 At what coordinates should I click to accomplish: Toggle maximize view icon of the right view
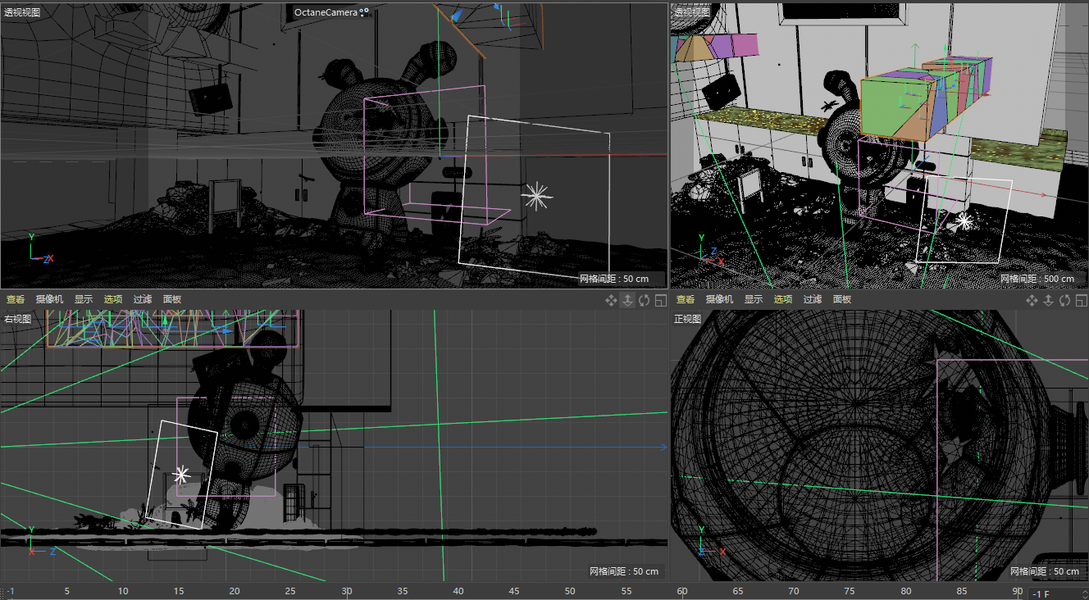(660, 300)
